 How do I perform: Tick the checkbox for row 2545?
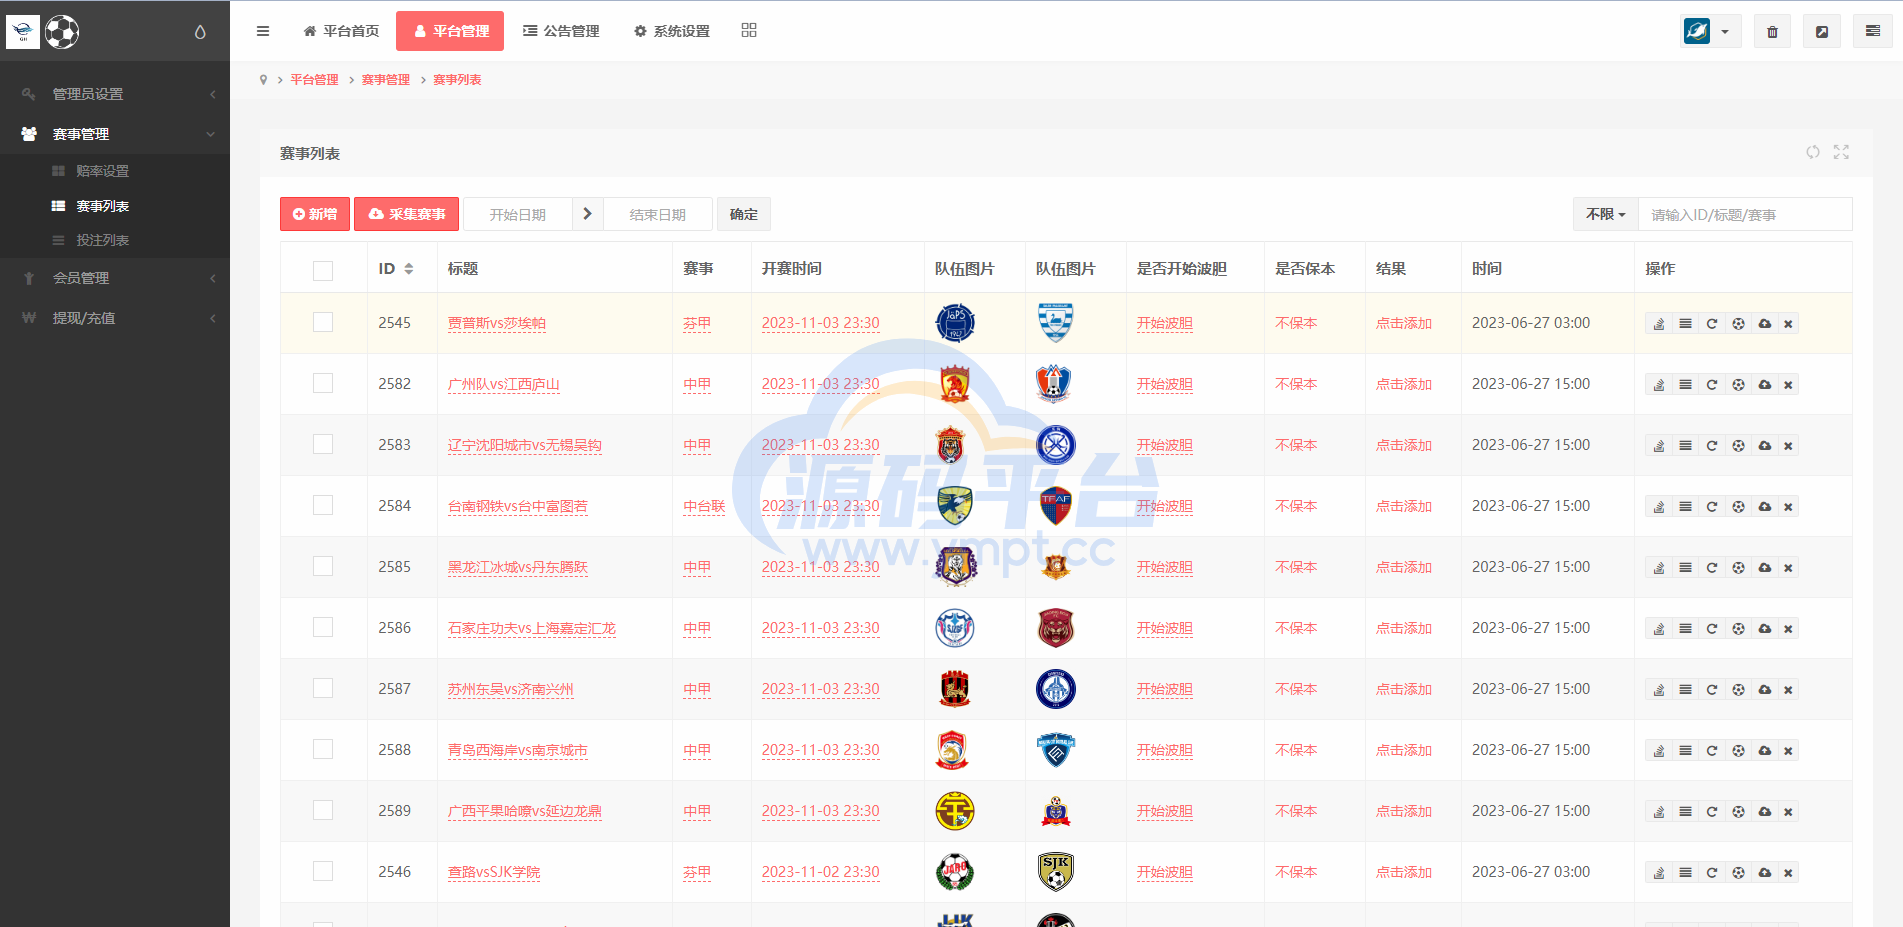[323, 322]
